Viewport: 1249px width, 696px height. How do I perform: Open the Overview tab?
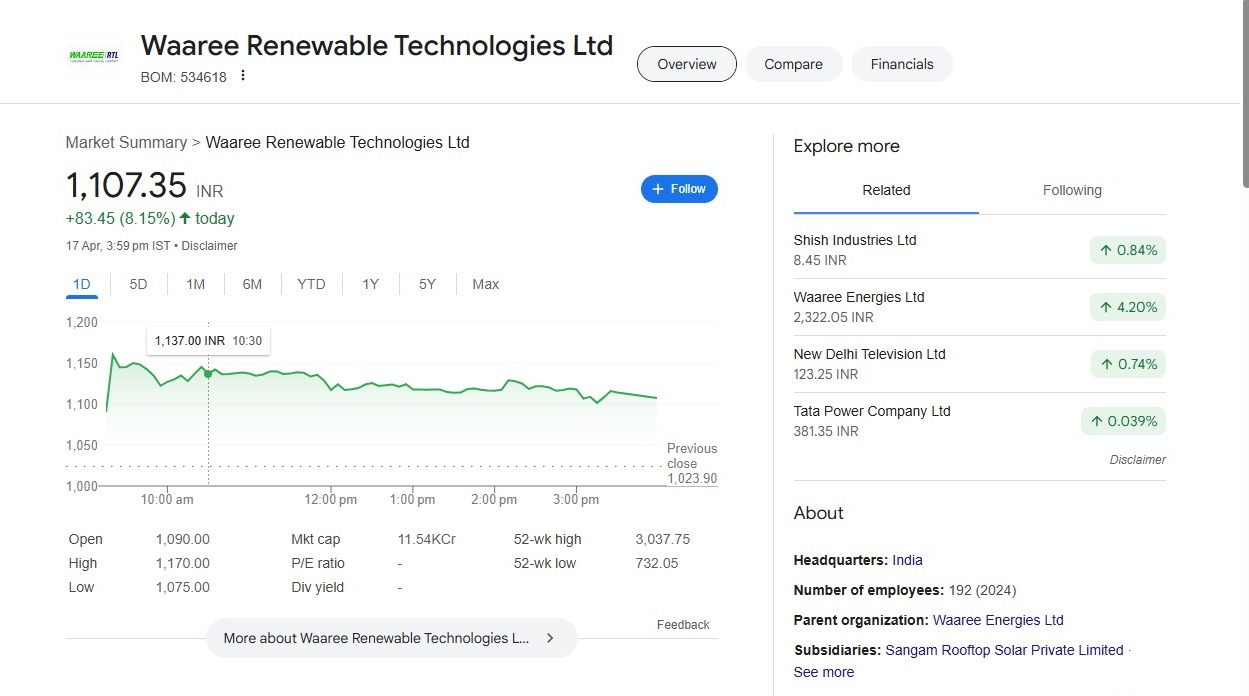pyautogui.click(x=687, y=64)
